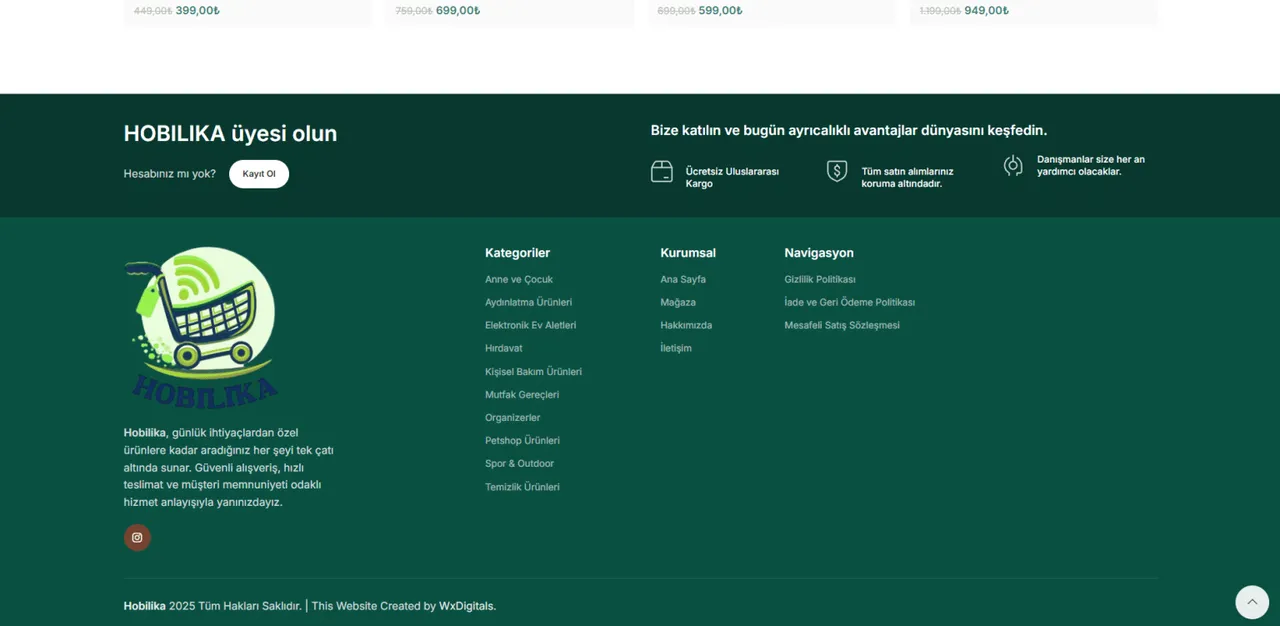Open Gizlilik Politikası link

tap(820, 280)
